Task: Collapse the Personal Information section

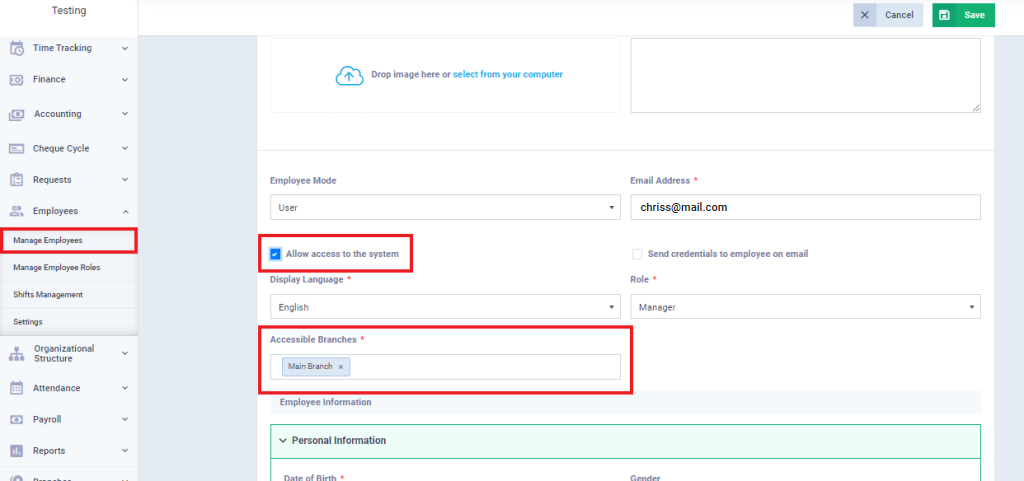Action: (283, 441)
